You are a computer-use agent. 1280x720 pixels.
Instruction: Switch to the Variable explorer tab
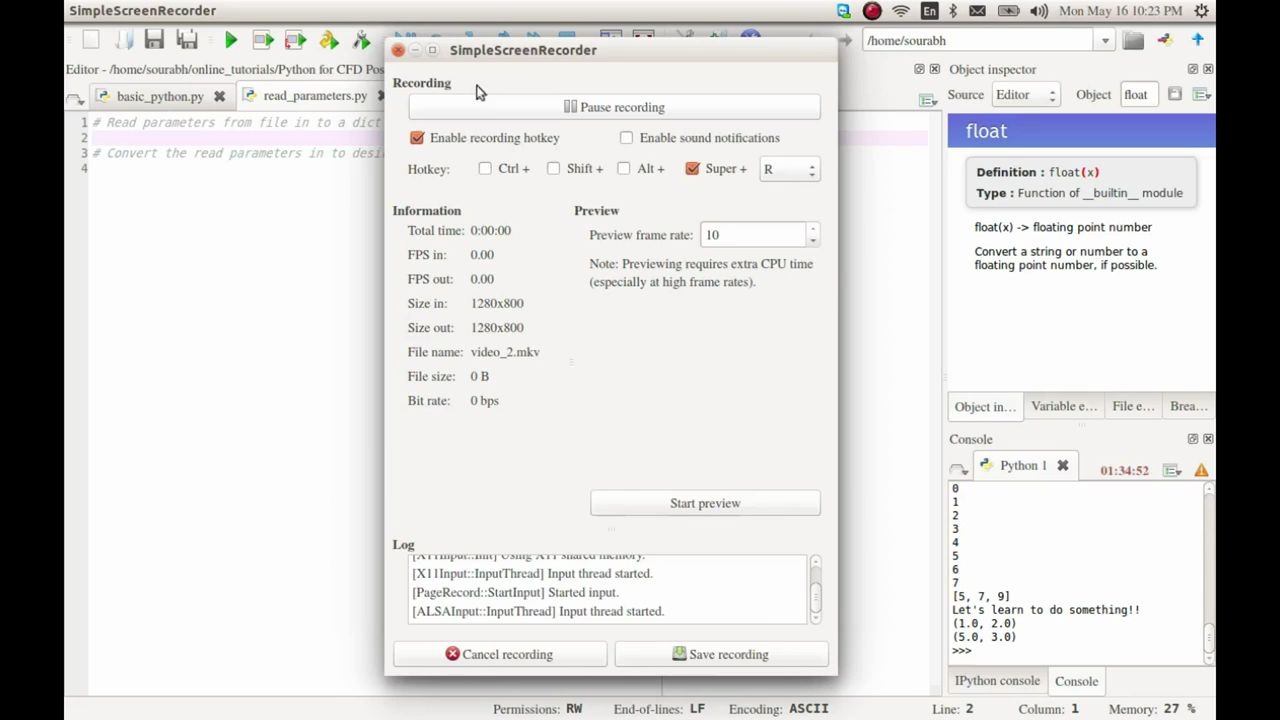coord(1064,406)
